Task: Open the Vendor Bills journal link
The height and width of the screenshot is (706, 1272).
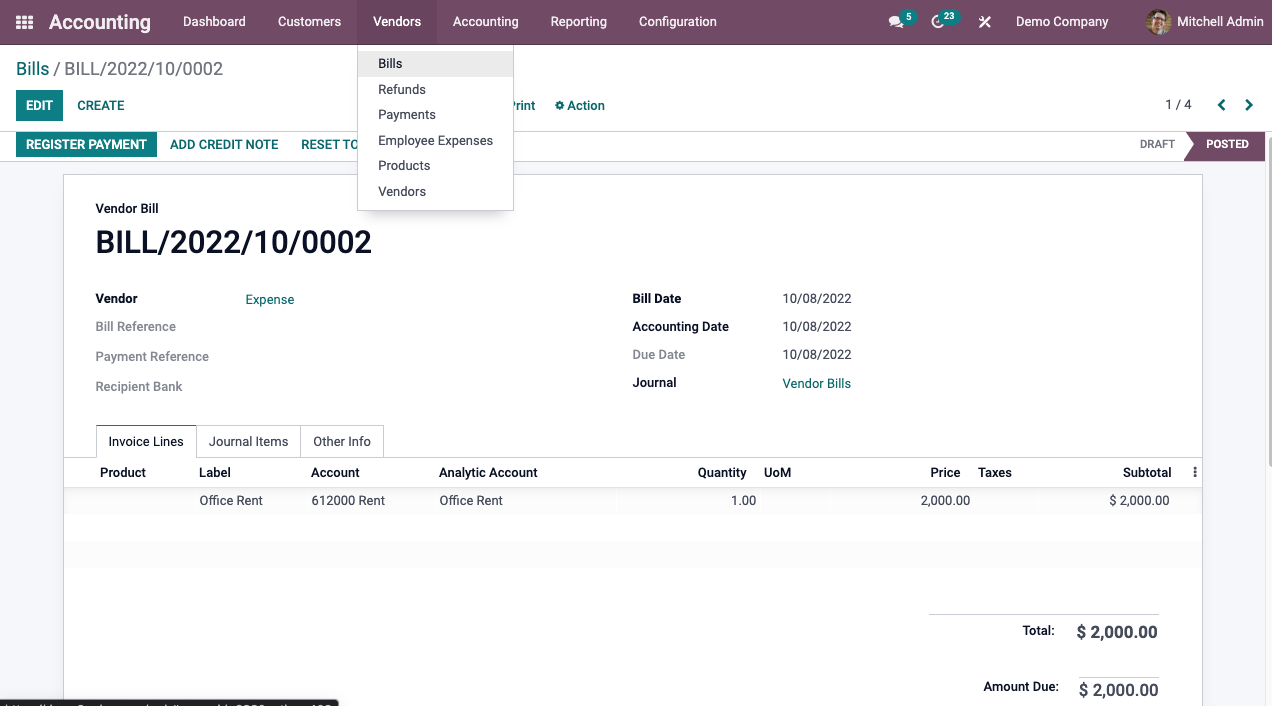Action: coord(816,384)
